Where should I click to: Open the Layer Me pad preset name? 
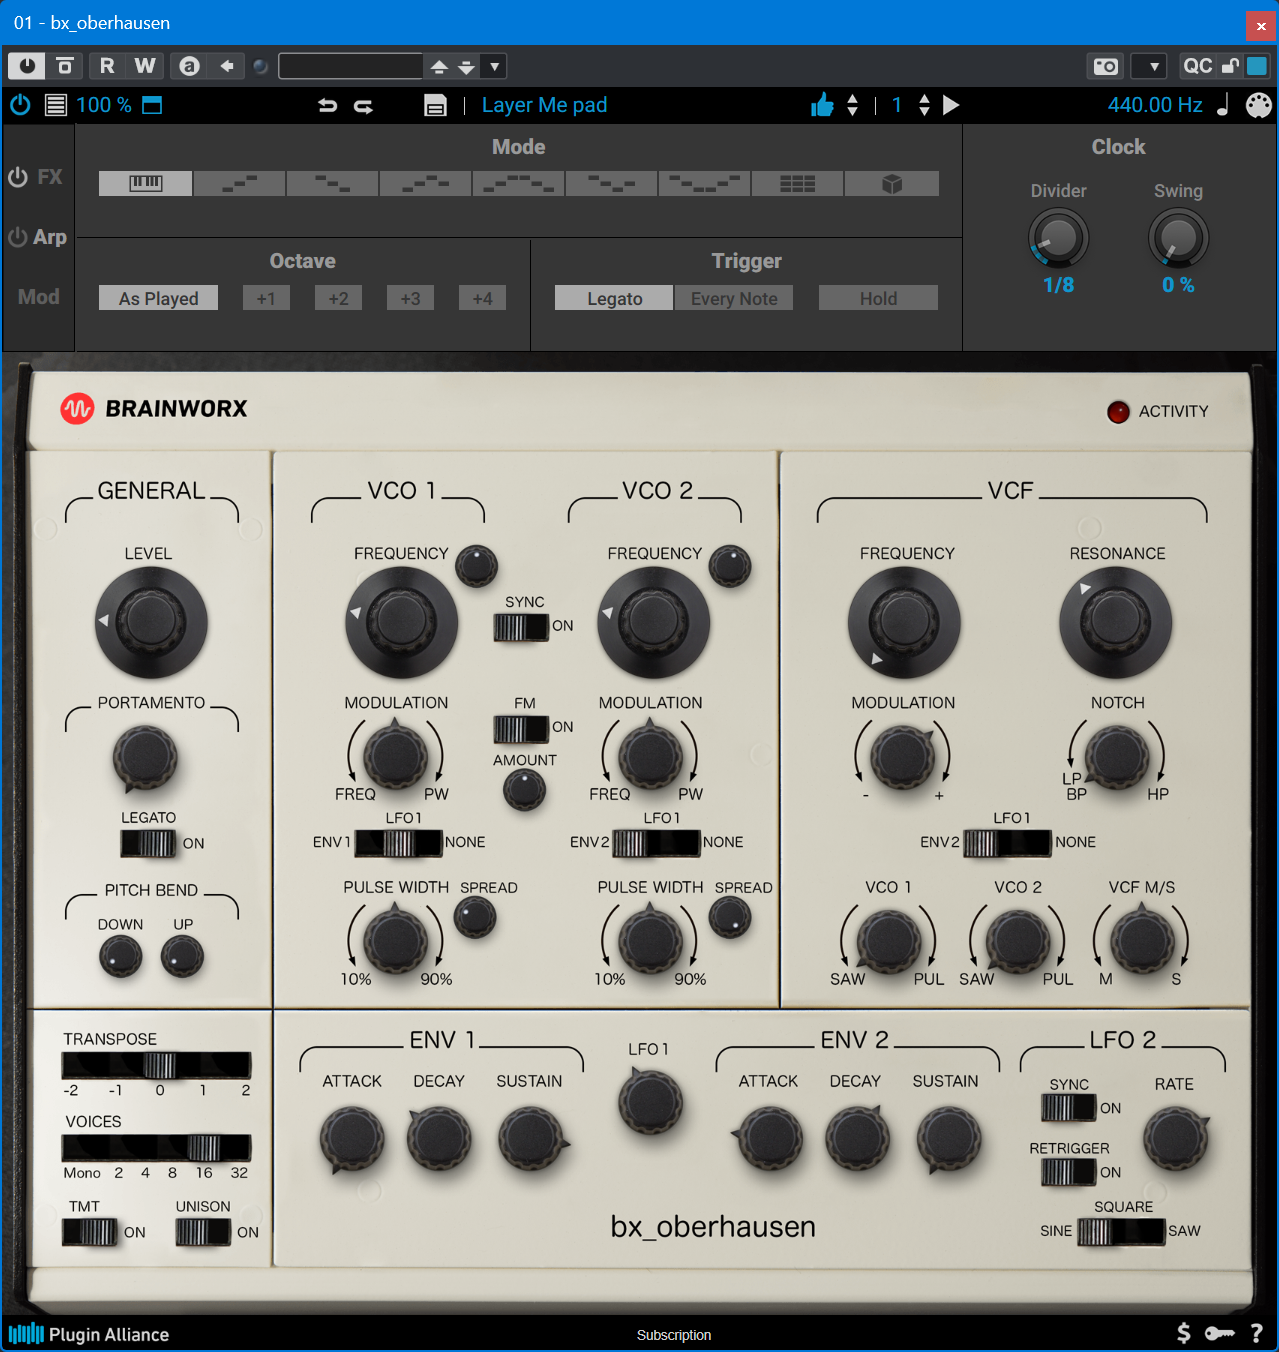coord(544,105)
